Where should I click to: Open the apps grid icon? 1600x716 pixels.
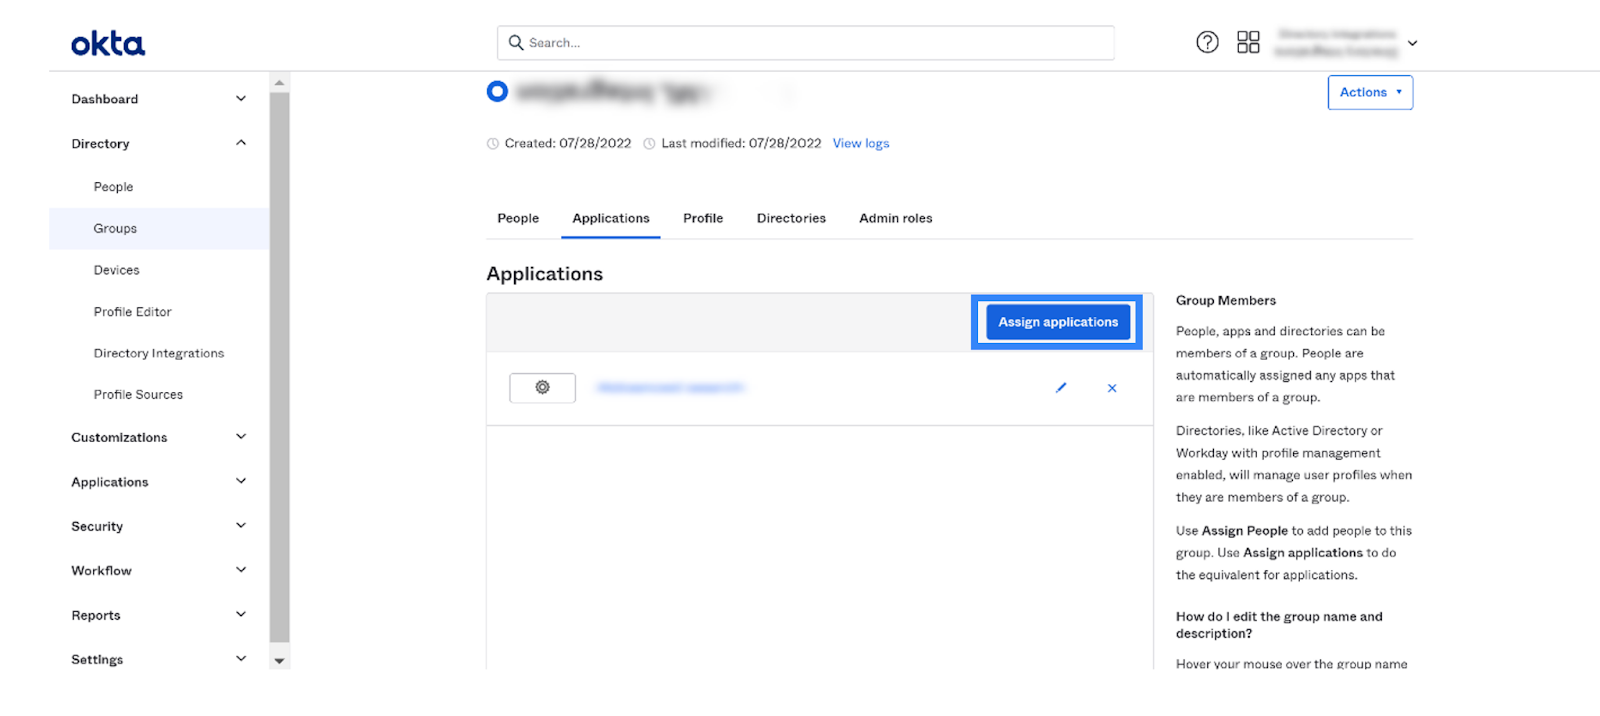tap(1248, 42)
